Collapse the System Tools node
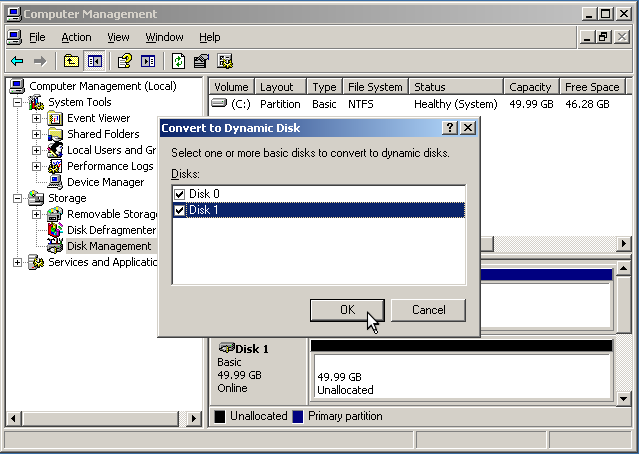 pos(17,102)
